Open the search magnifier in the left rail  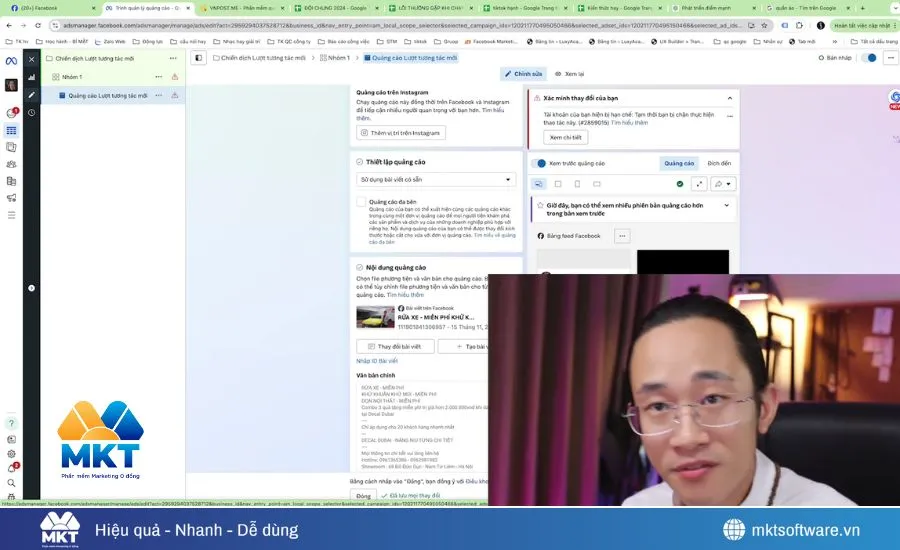[x=11, y=483]
